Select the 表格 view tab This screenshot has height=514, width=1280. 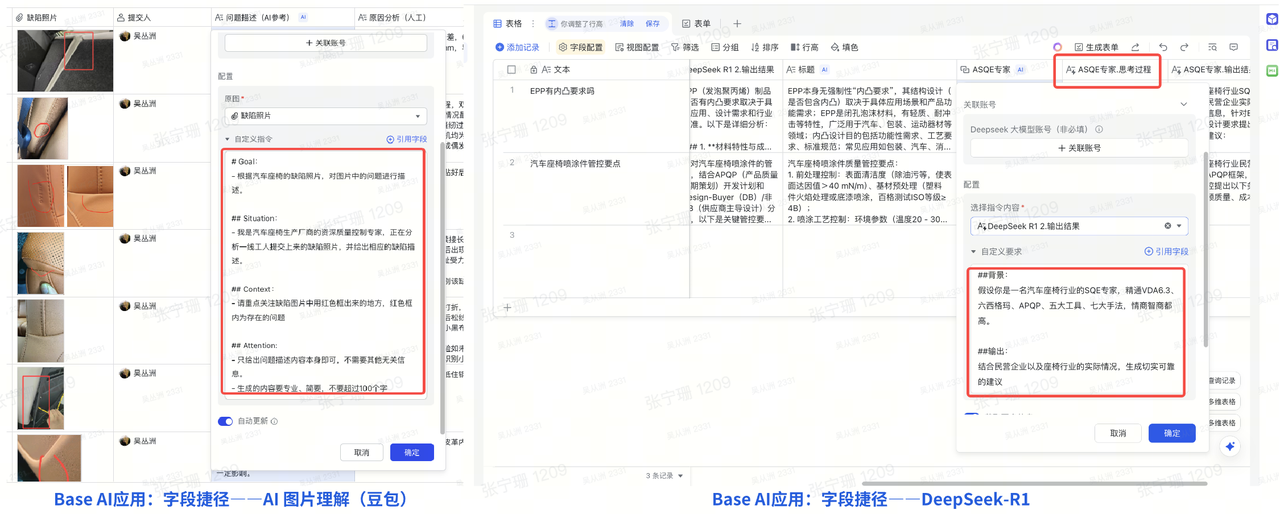(x=514, y=24)
